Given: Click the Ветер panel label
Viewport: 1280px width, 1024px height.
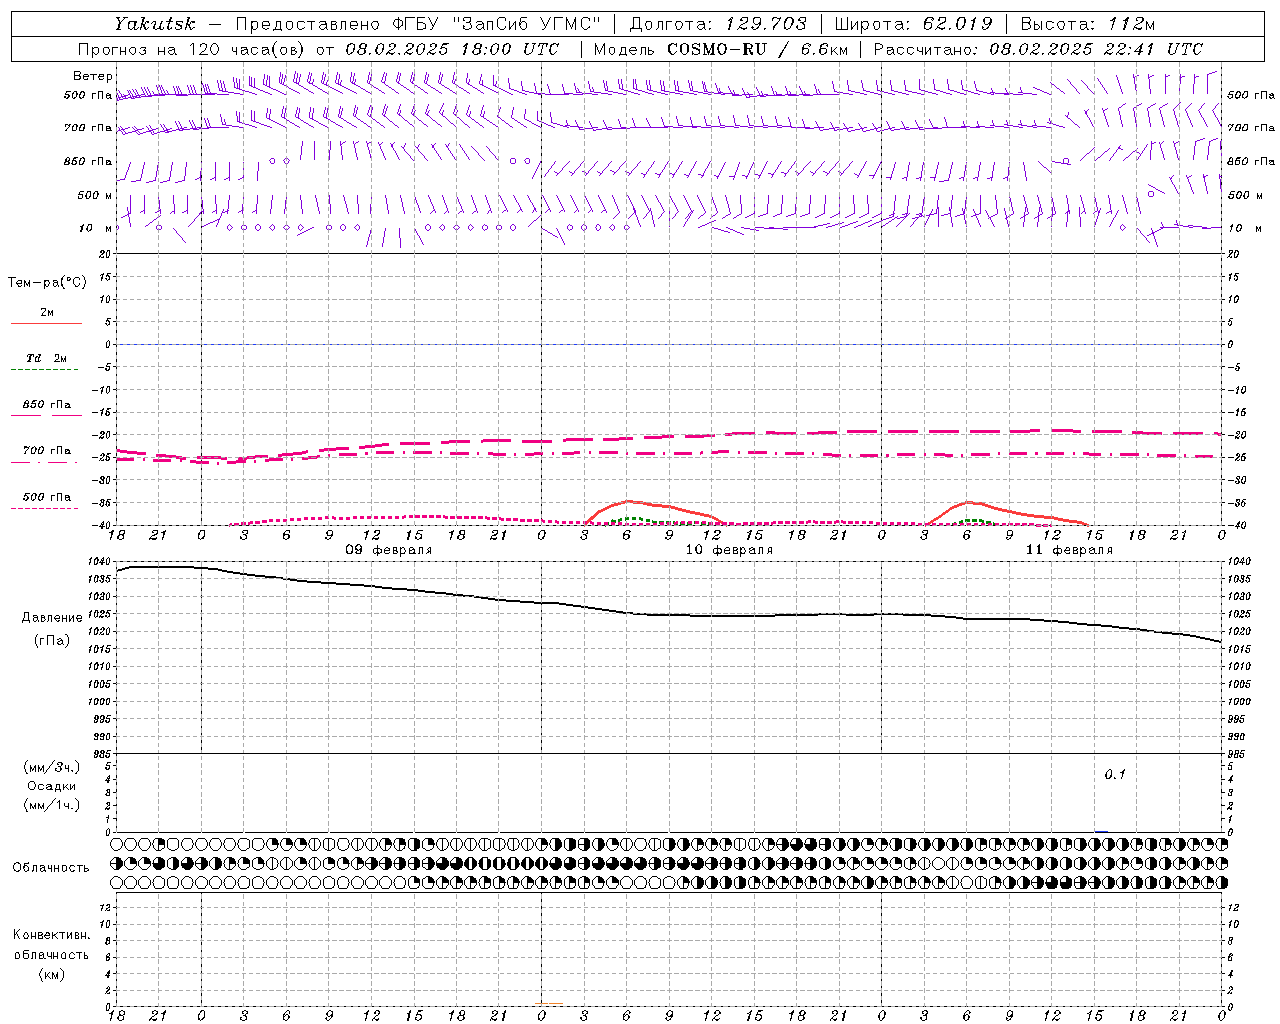Looking at the screenshot, I should [93, 76].
